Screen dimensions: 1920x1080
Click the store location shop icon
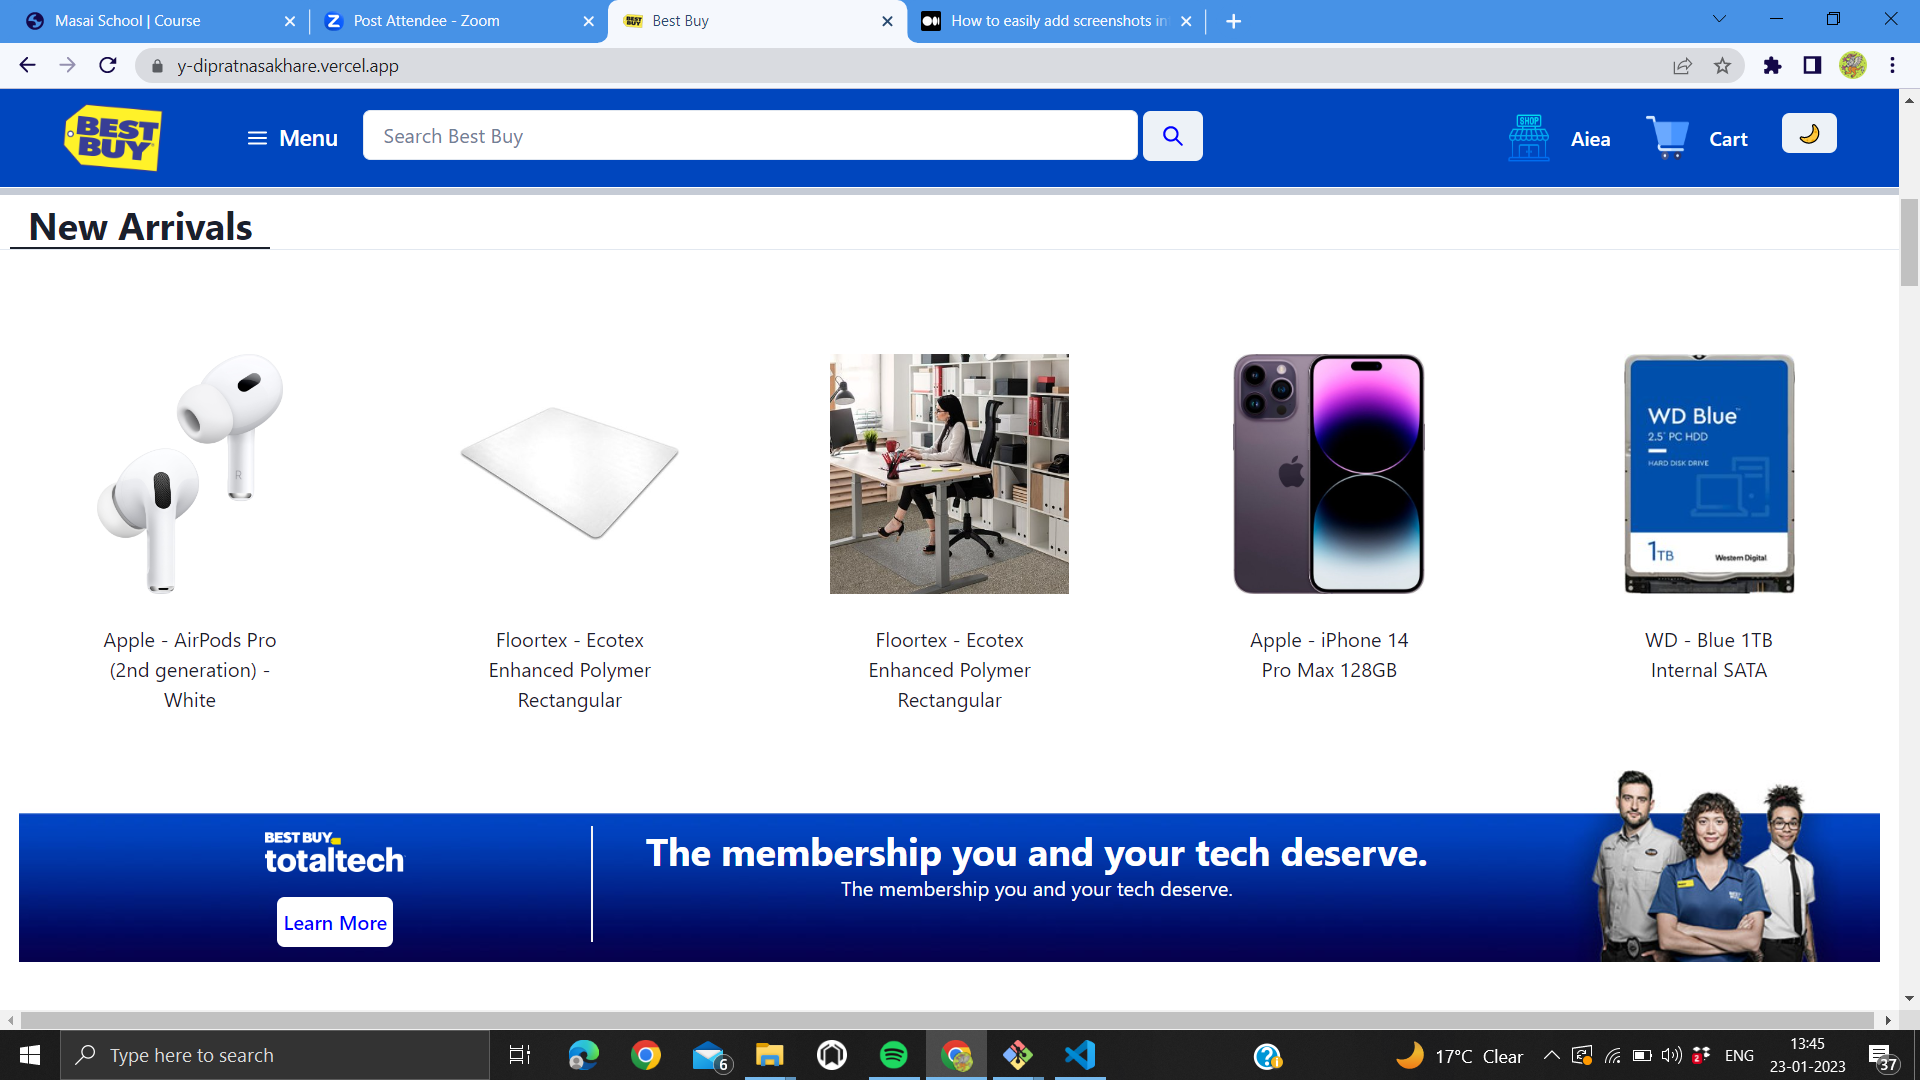point(1528,138)
